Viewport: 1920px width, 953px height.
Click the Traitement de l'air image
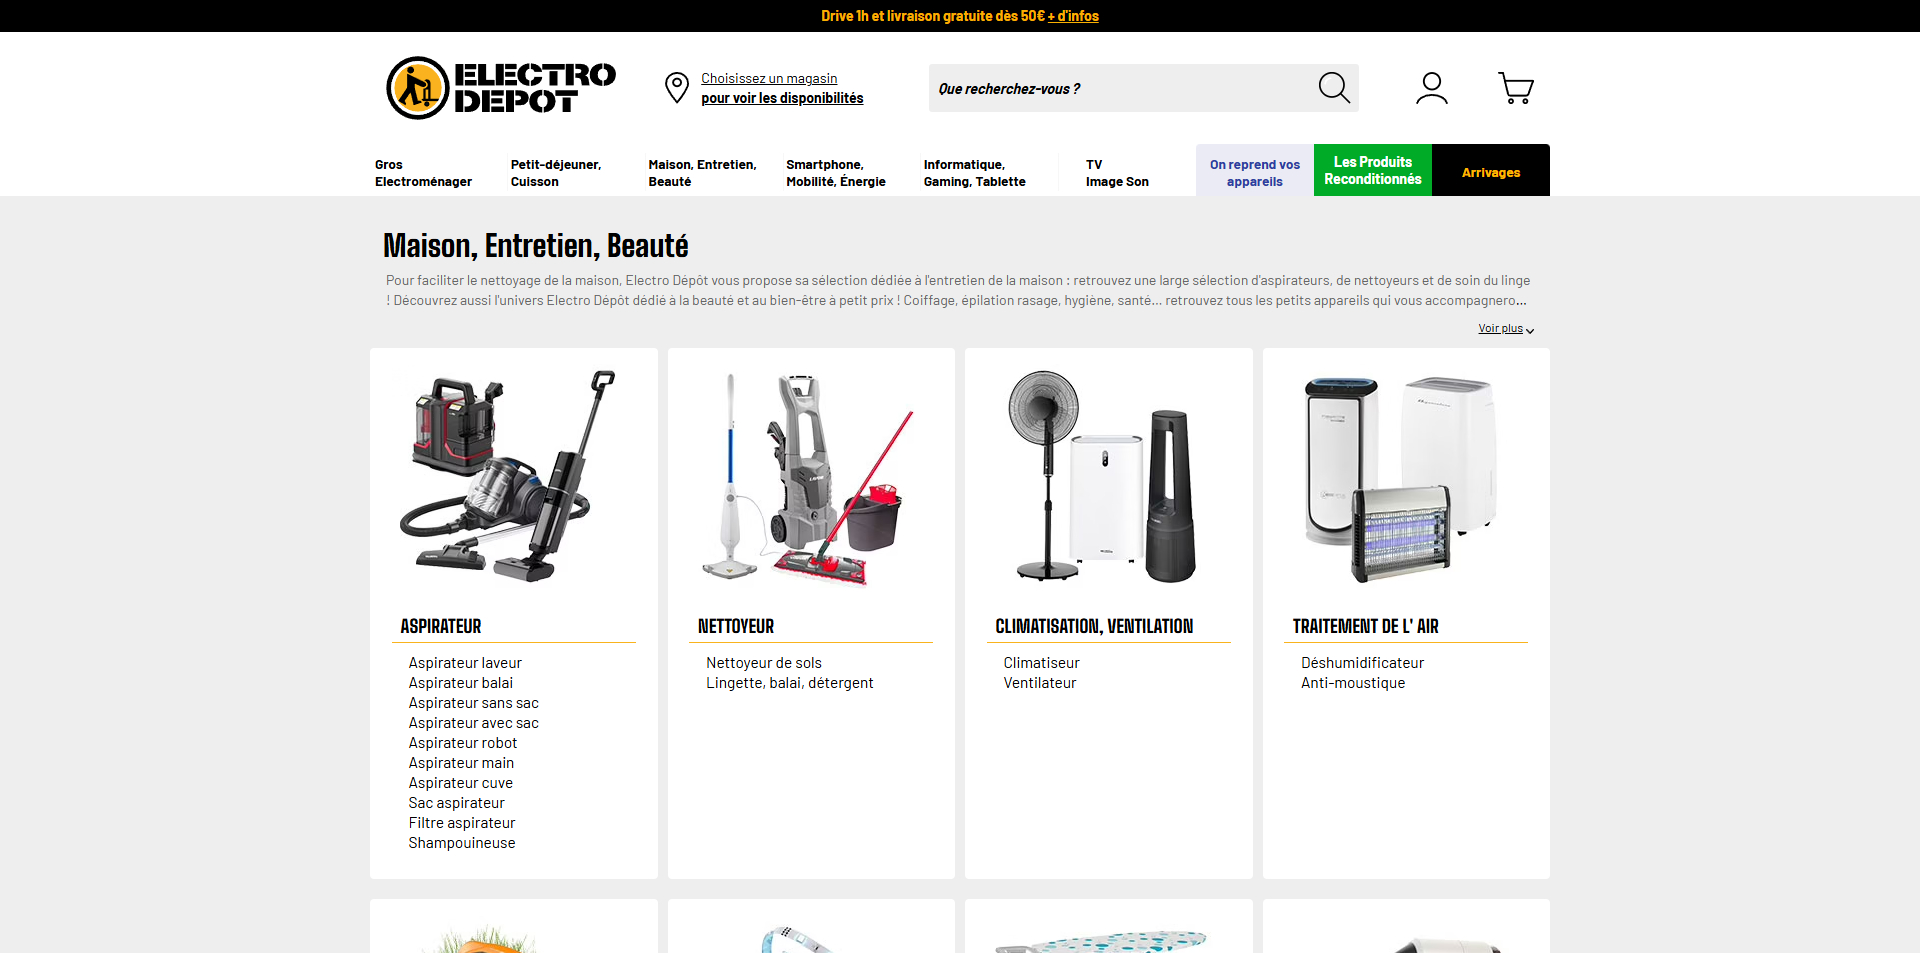1406,477
